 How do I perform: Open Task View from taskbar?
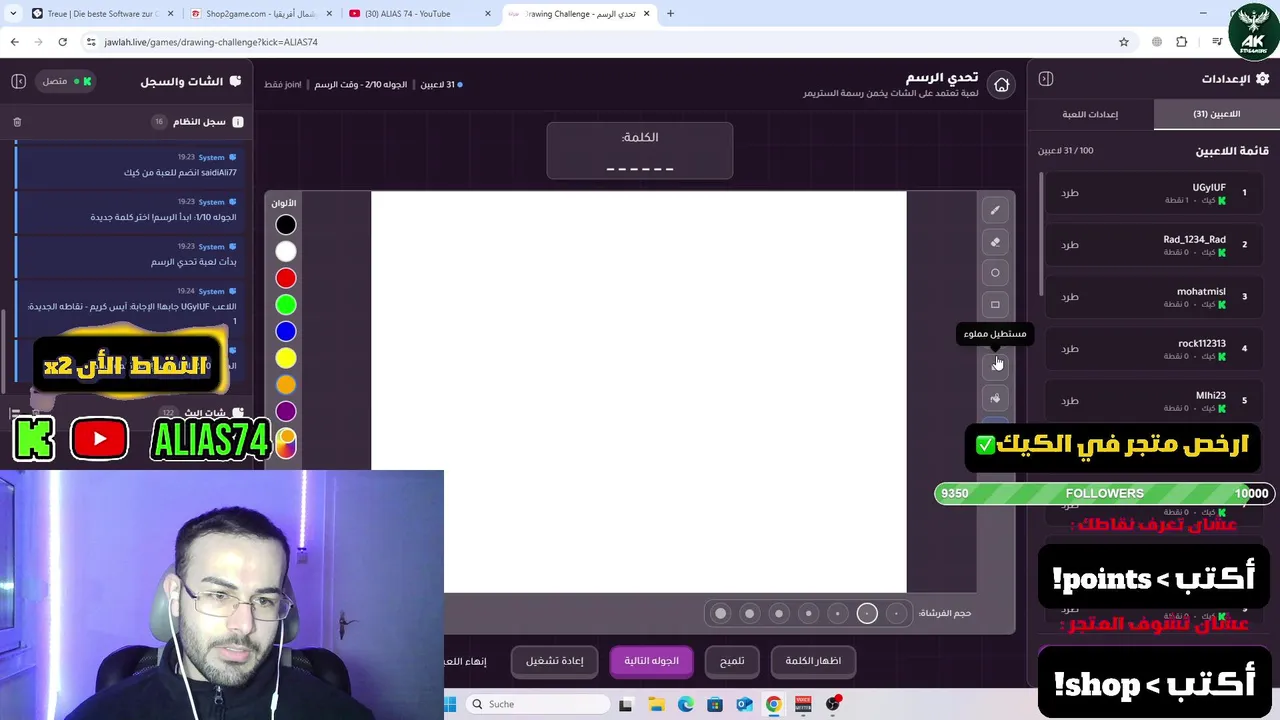(626, 705)
